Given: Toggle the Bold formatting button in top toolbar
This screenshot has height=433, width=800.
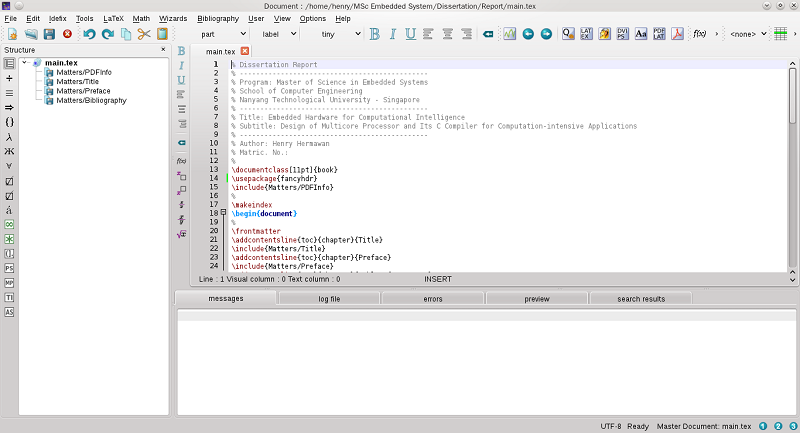Looking at the screenshot, I should pyautogui.click(x=375, y=34).
